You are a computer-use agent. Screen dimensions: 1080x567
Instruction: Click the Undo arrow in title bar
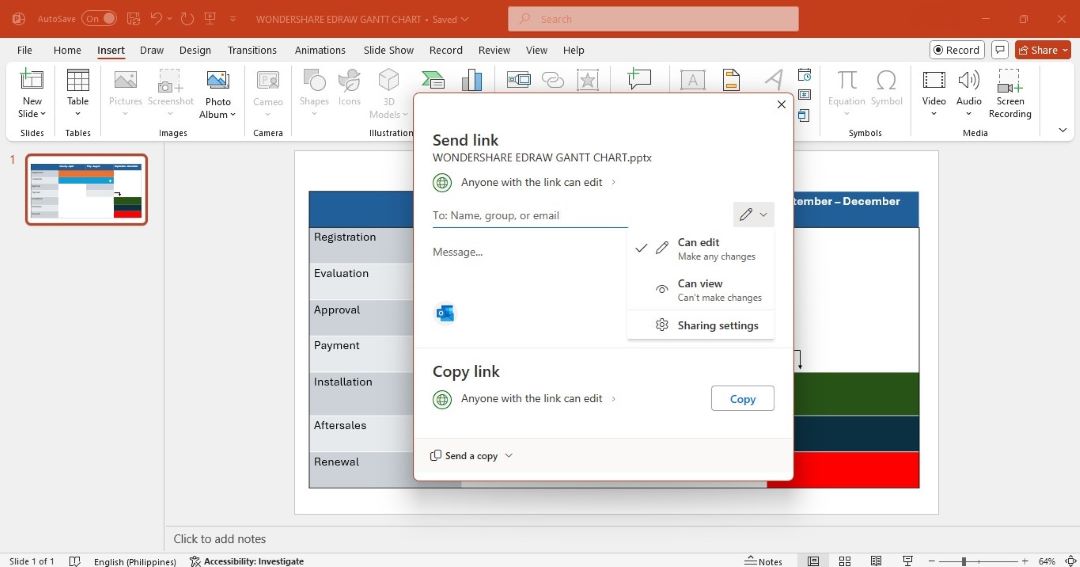pos(156,19)
